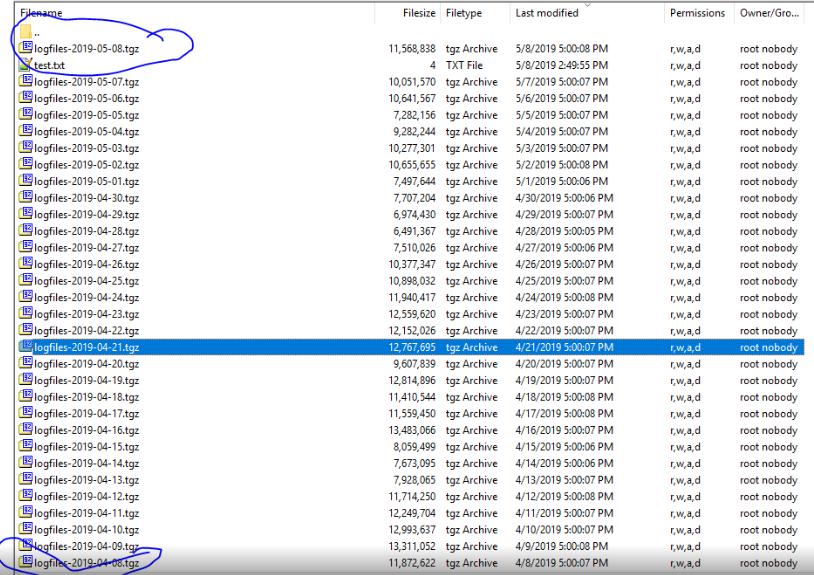This screenshot has width=814, height=575.
Task: Click filesize value 4 for test.txt
Action: coord(432,65)
